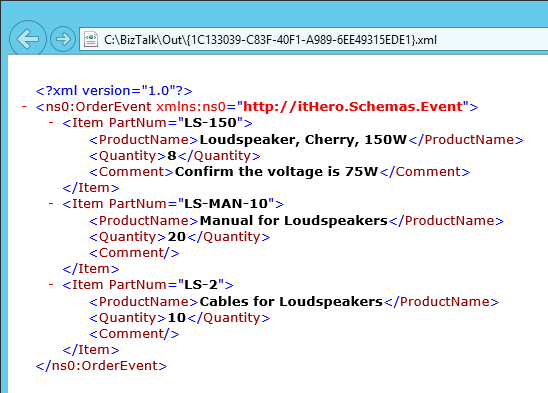Image resolution: width=548 pixels, height=393 pixels.
Task: Click the empty Comment tag under LS-2
Action: [134, 334]
